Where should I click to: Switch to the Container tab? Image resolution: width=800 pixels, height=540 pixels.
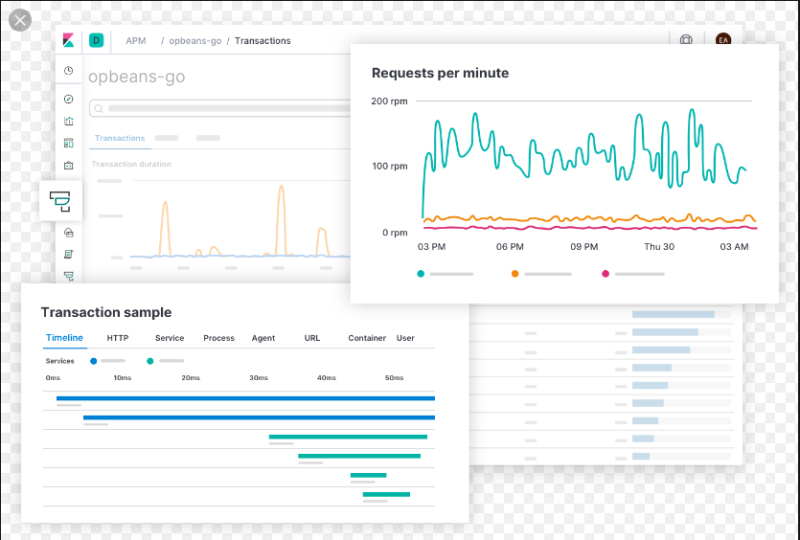point(367,338)
